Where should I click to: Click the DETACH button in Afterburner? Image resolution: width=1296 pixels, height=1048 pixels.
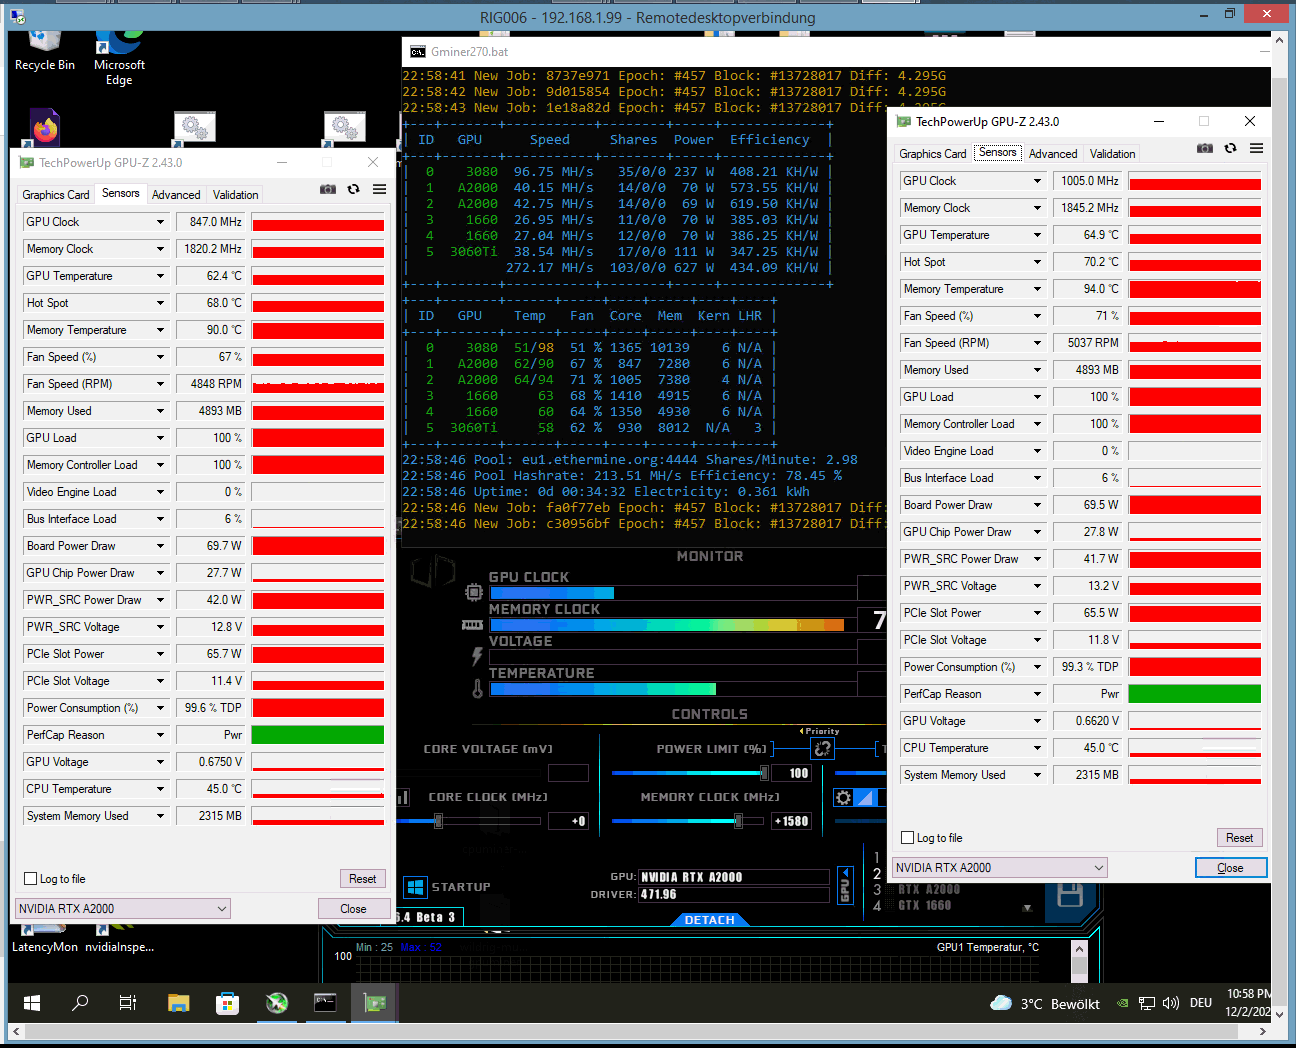click(710, 920)
